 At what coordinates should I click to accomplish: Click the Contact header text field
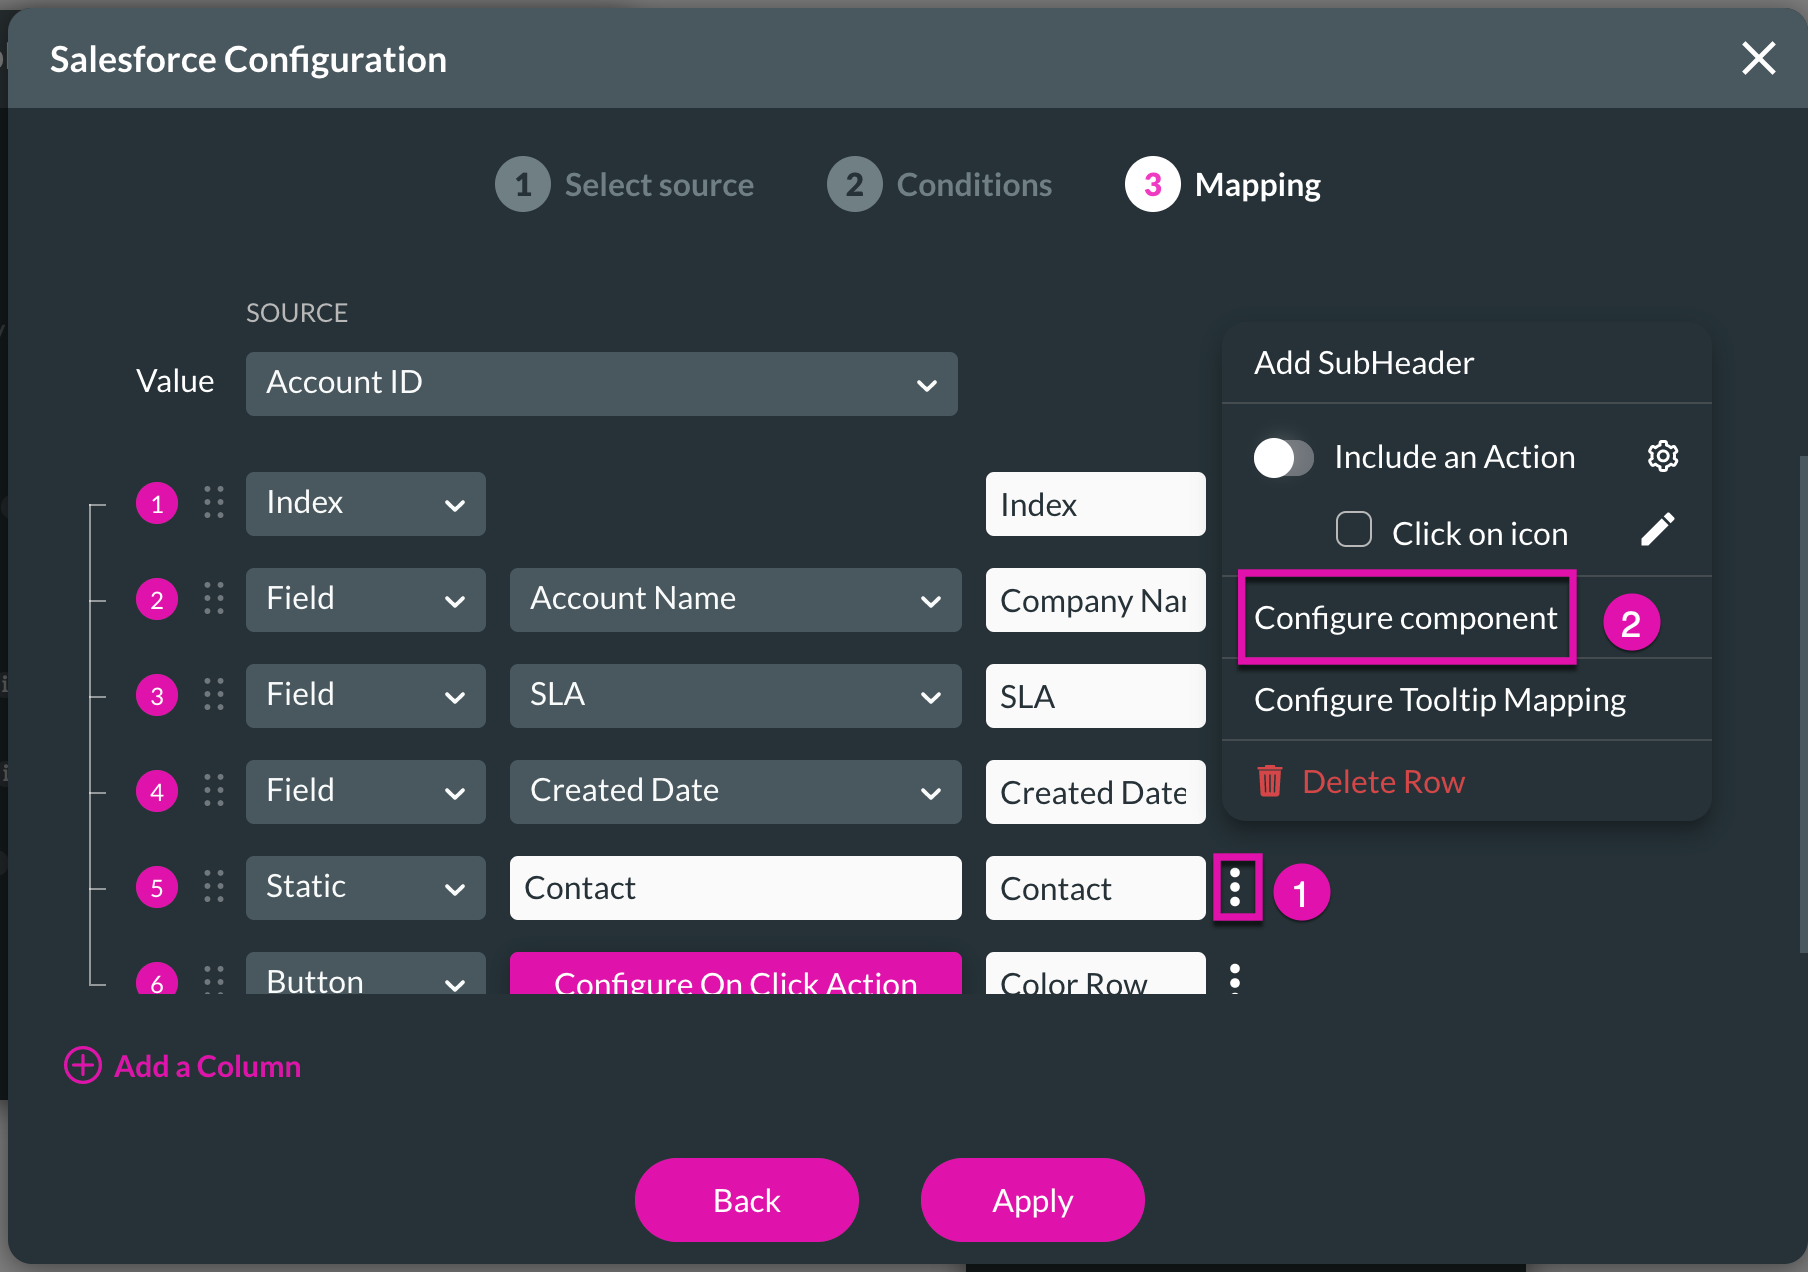point(1096,888)
